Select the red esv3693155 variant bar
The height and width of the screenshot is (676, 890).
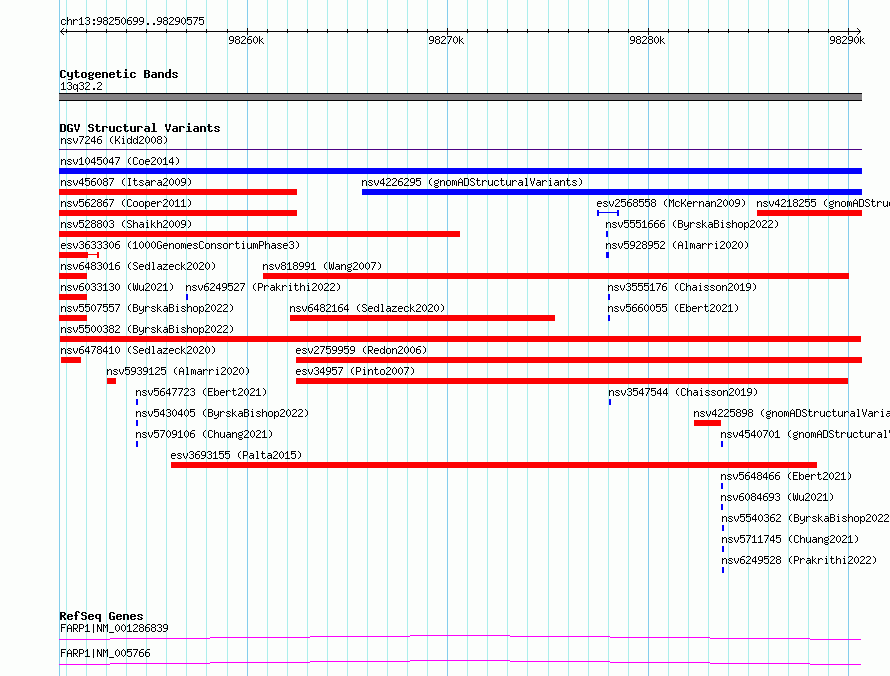tap(494, 465)
